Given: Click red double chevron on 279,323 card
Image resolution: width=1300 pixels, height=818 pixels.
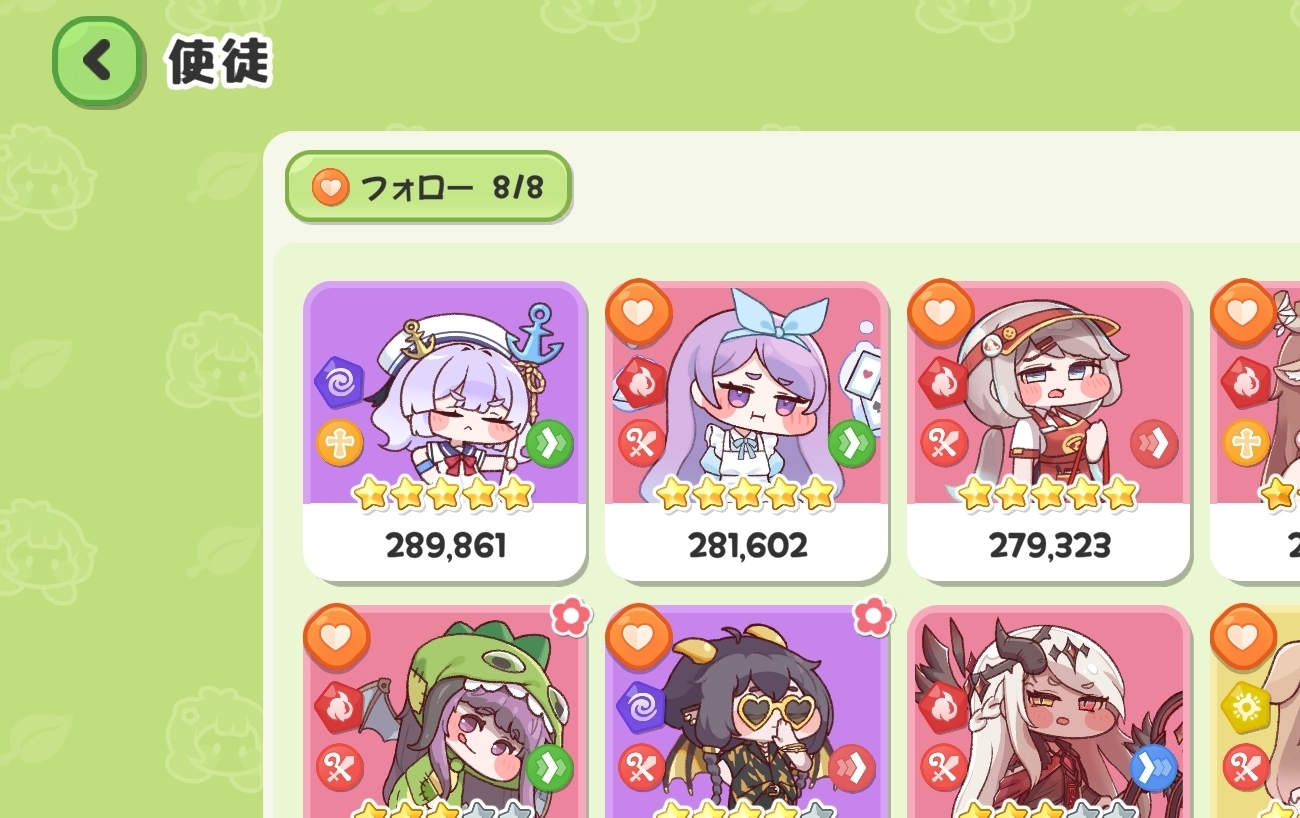Looking at the screenshot, I should (1154, 443).
